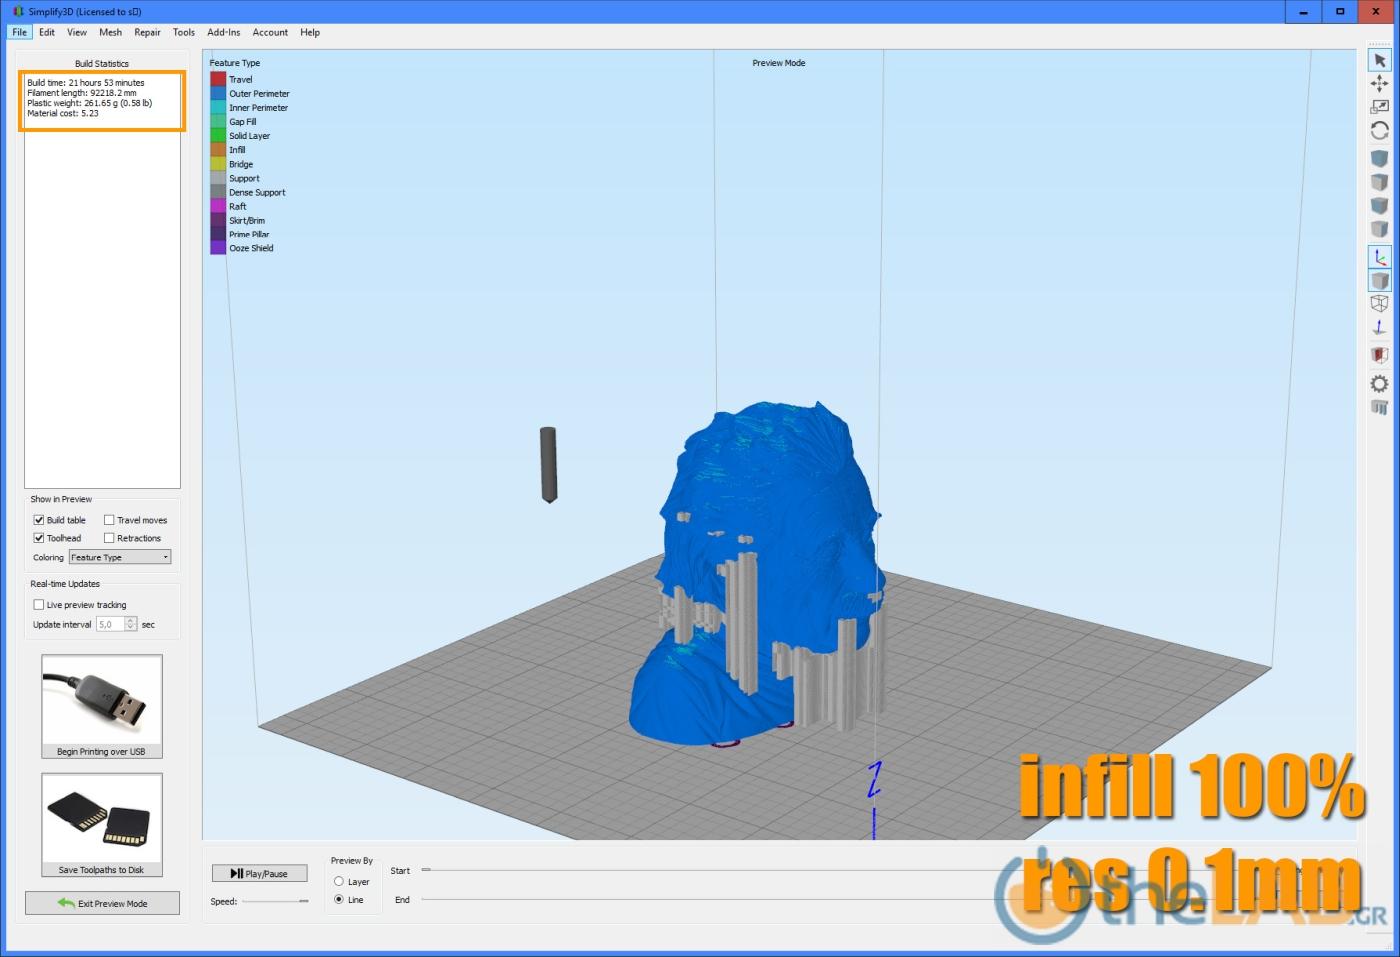
Task: Choose the scale view tool icon
Action: click(x=1379, y=106)
